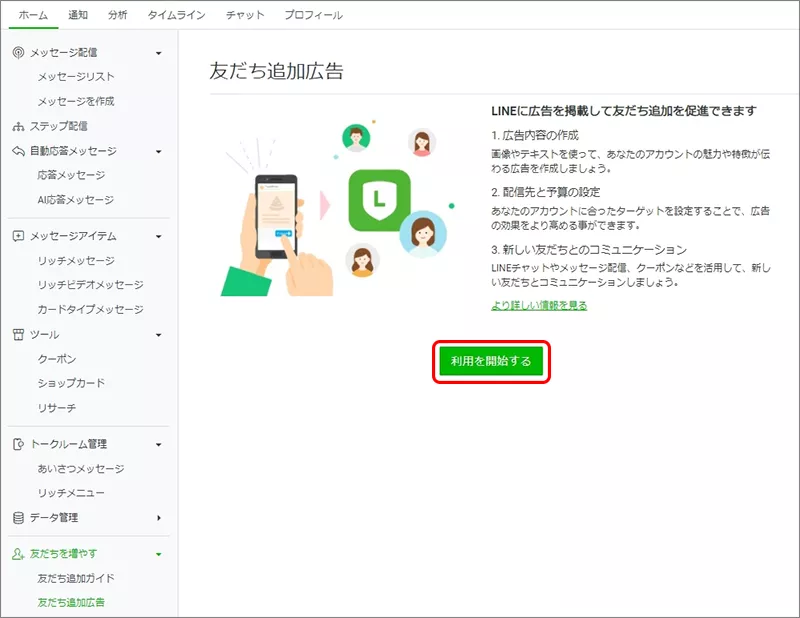
Task: Open the プロフィール tab
Action: click(x=313, y=15)
